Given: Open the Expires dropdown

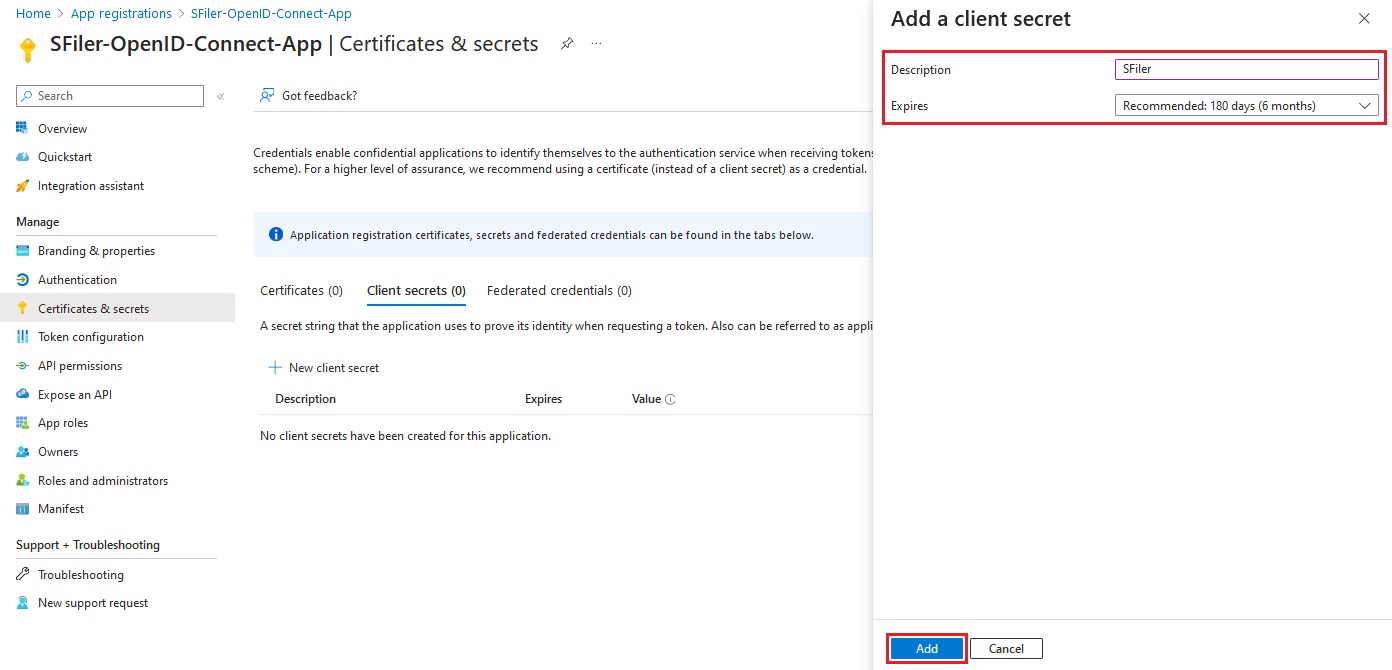Looking at the screenshot, I should point(1246,105).
